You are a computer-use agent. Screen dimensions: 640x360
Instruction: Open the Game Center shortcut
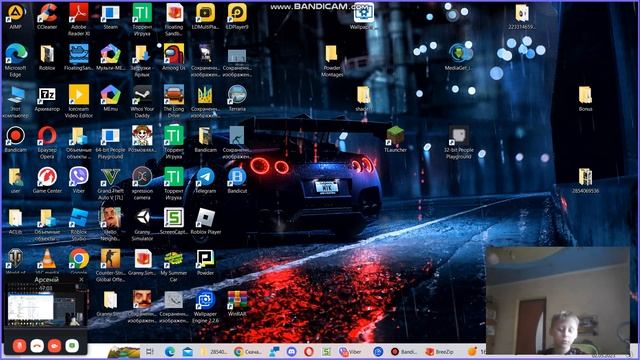pos(47,177)
